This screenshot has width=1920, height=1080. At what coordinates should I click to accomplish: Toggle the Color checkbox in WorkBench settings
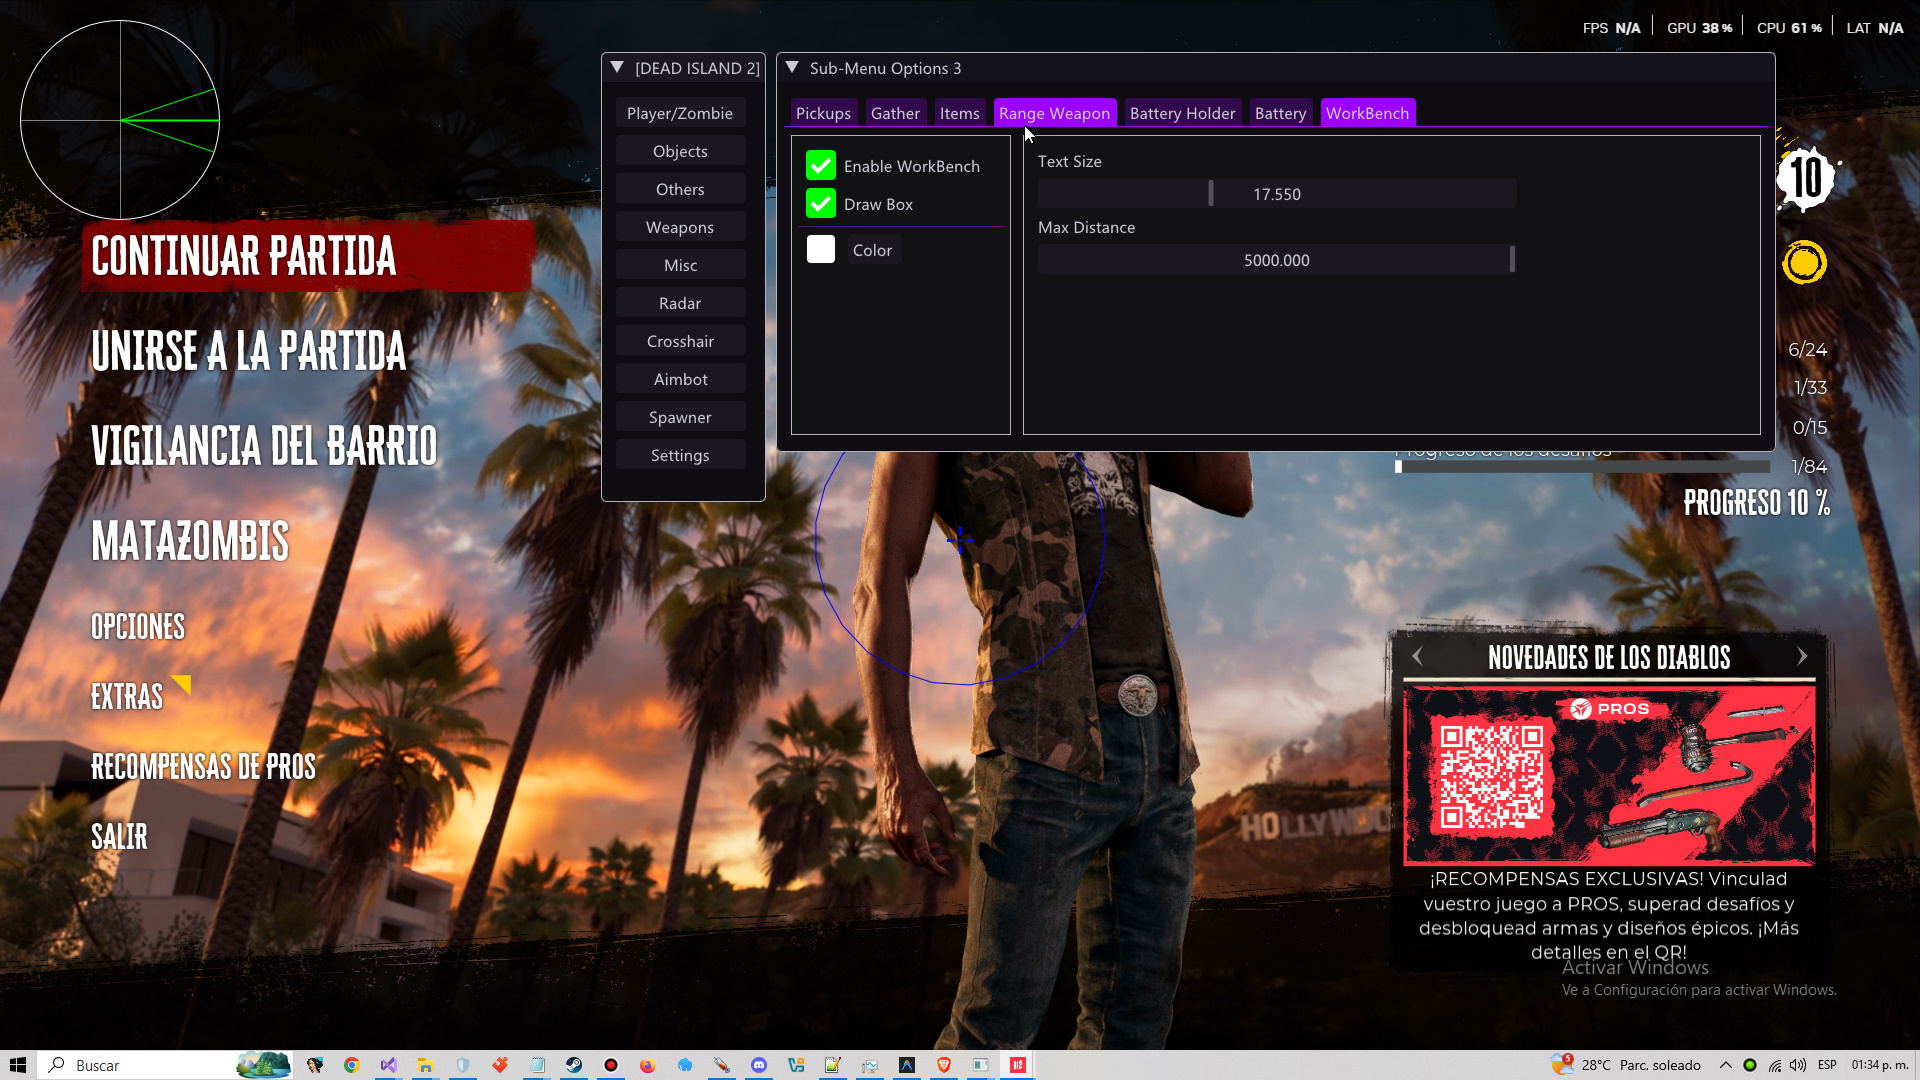tap(821, 249)
